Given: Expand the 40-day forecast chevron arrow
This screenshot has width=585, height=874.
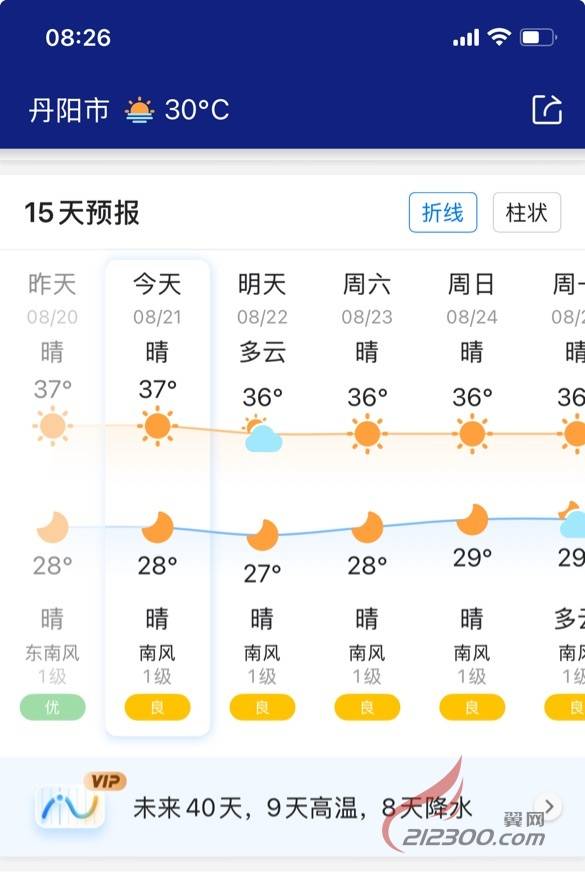Looking at the screenshot, I should pyautogui.click(x=549, y=807).
